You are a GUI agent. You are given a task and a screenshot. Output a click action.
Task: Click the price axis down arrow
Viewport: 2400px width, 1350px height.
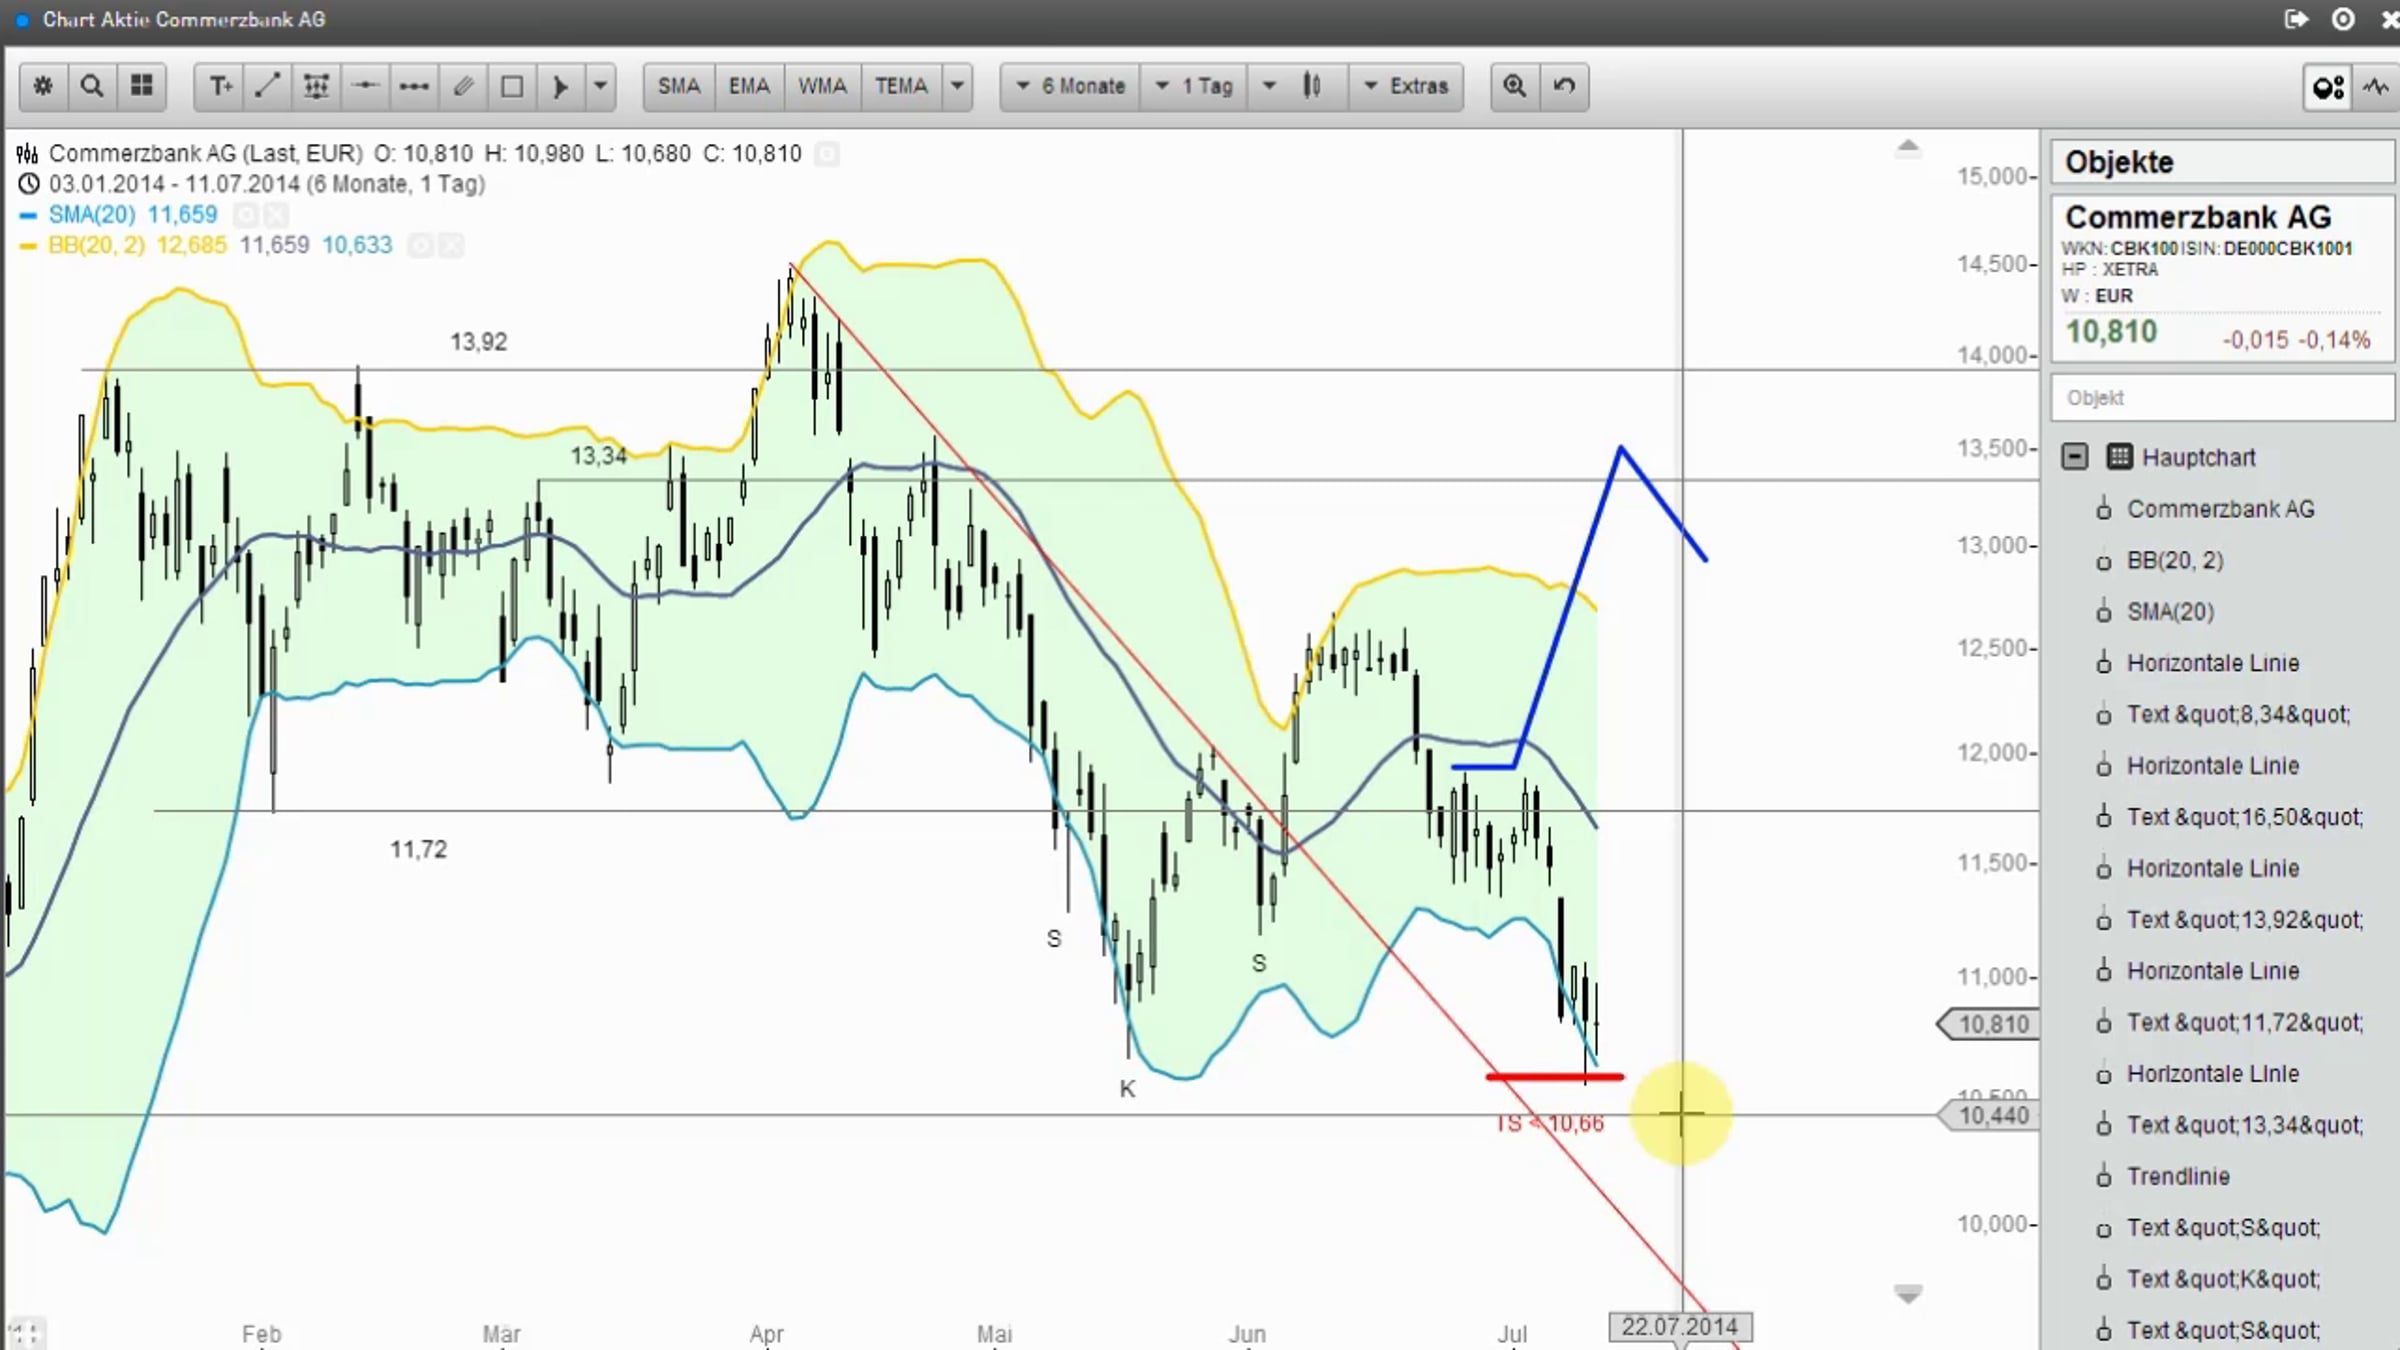point(1908,1294)
